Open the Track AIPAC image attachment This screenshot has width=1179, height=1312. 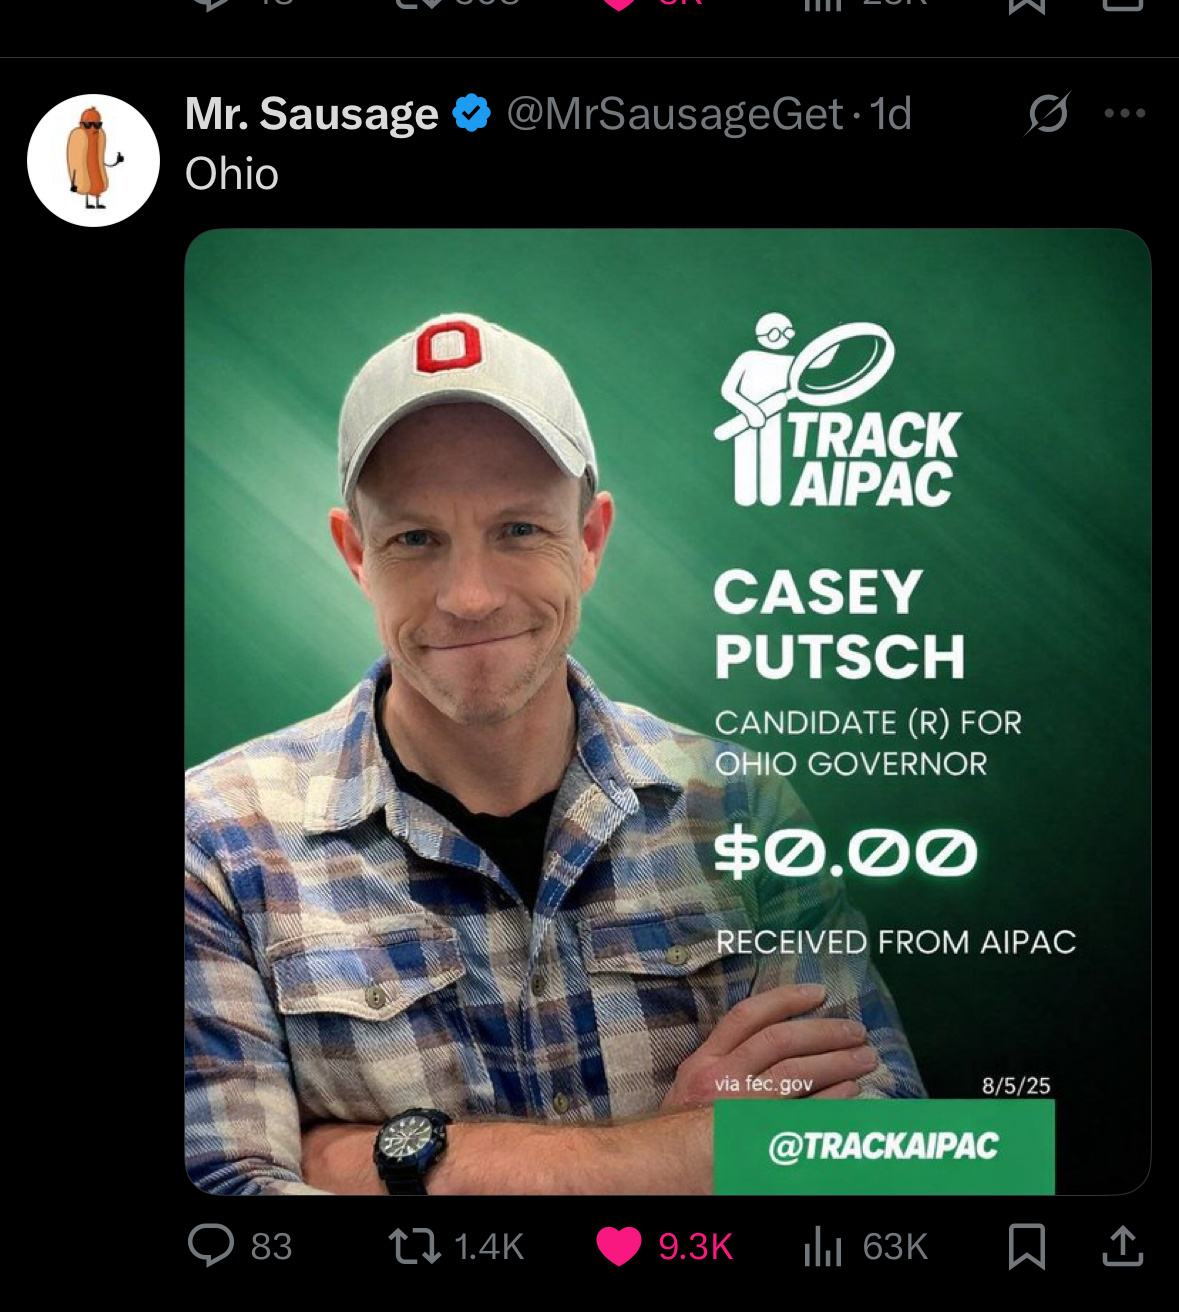tap(668, 712)
